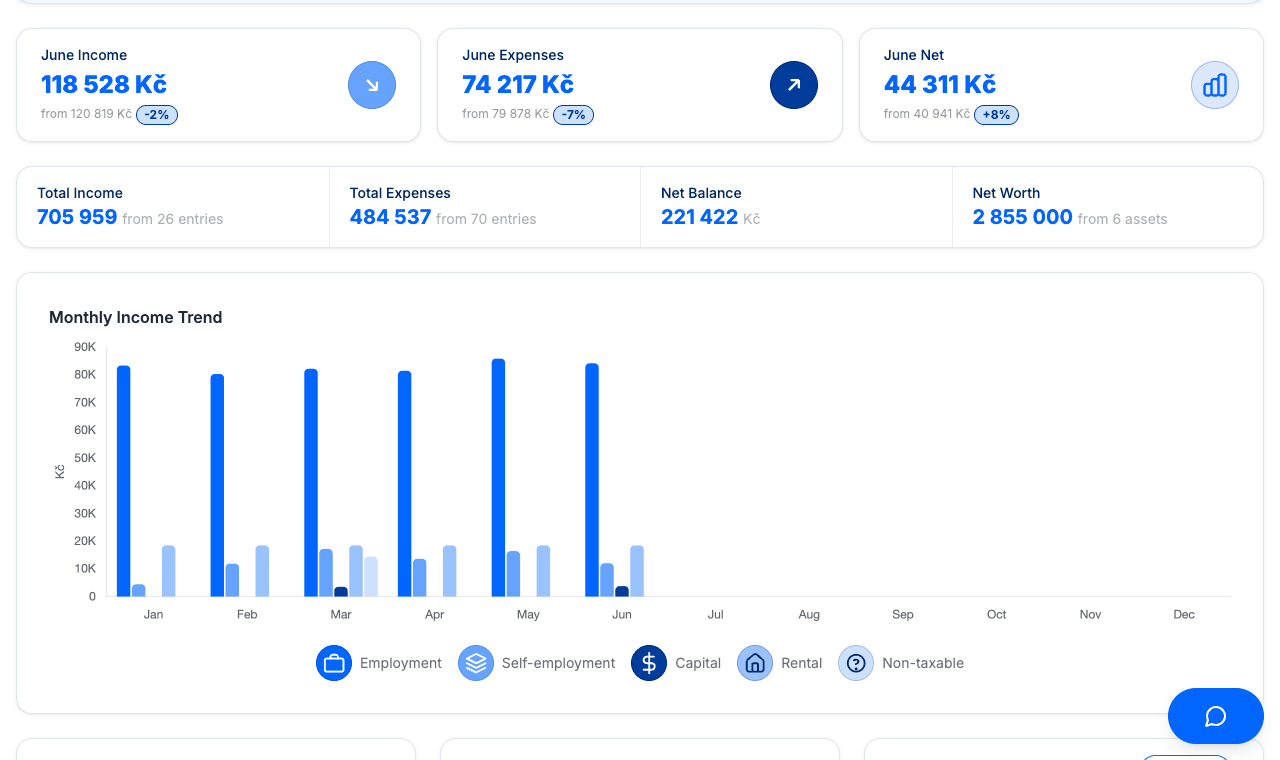Click the June Capital dark bar

pyautogui.click(x=622, y=591)
